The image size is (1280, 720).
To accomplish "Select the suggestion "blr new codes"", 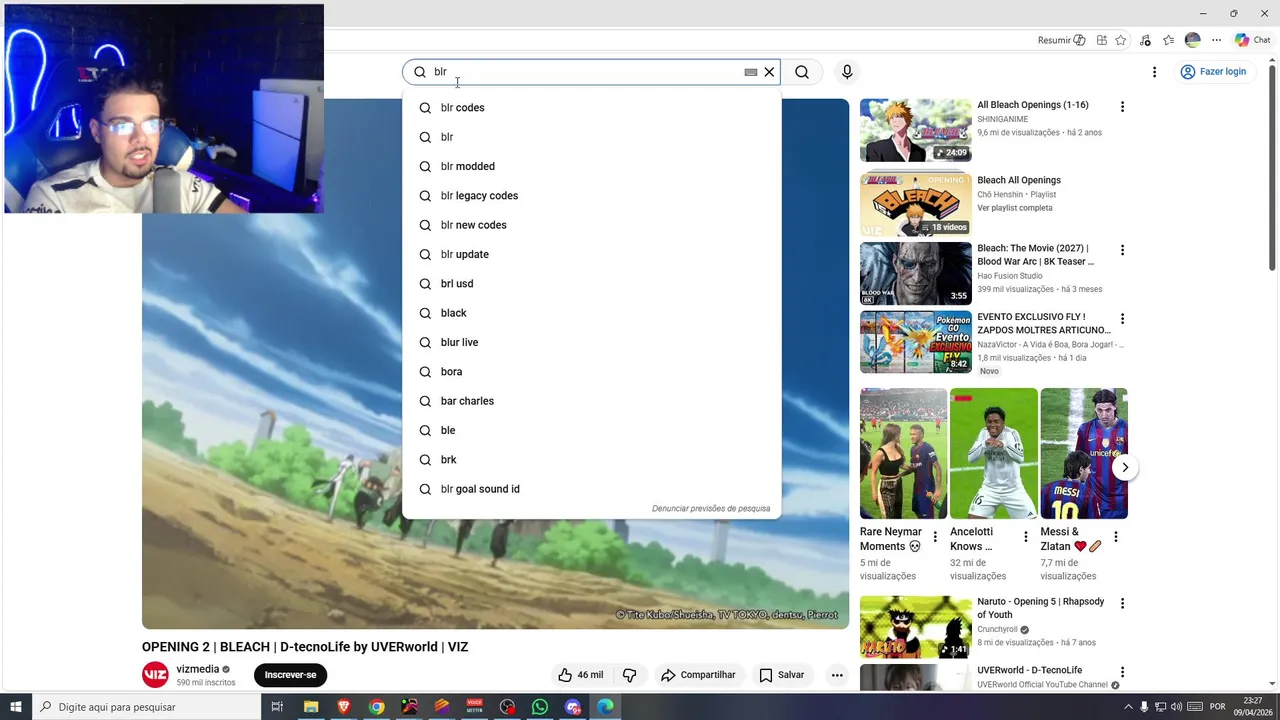I will pyautogui.click(x=591, y=225).
